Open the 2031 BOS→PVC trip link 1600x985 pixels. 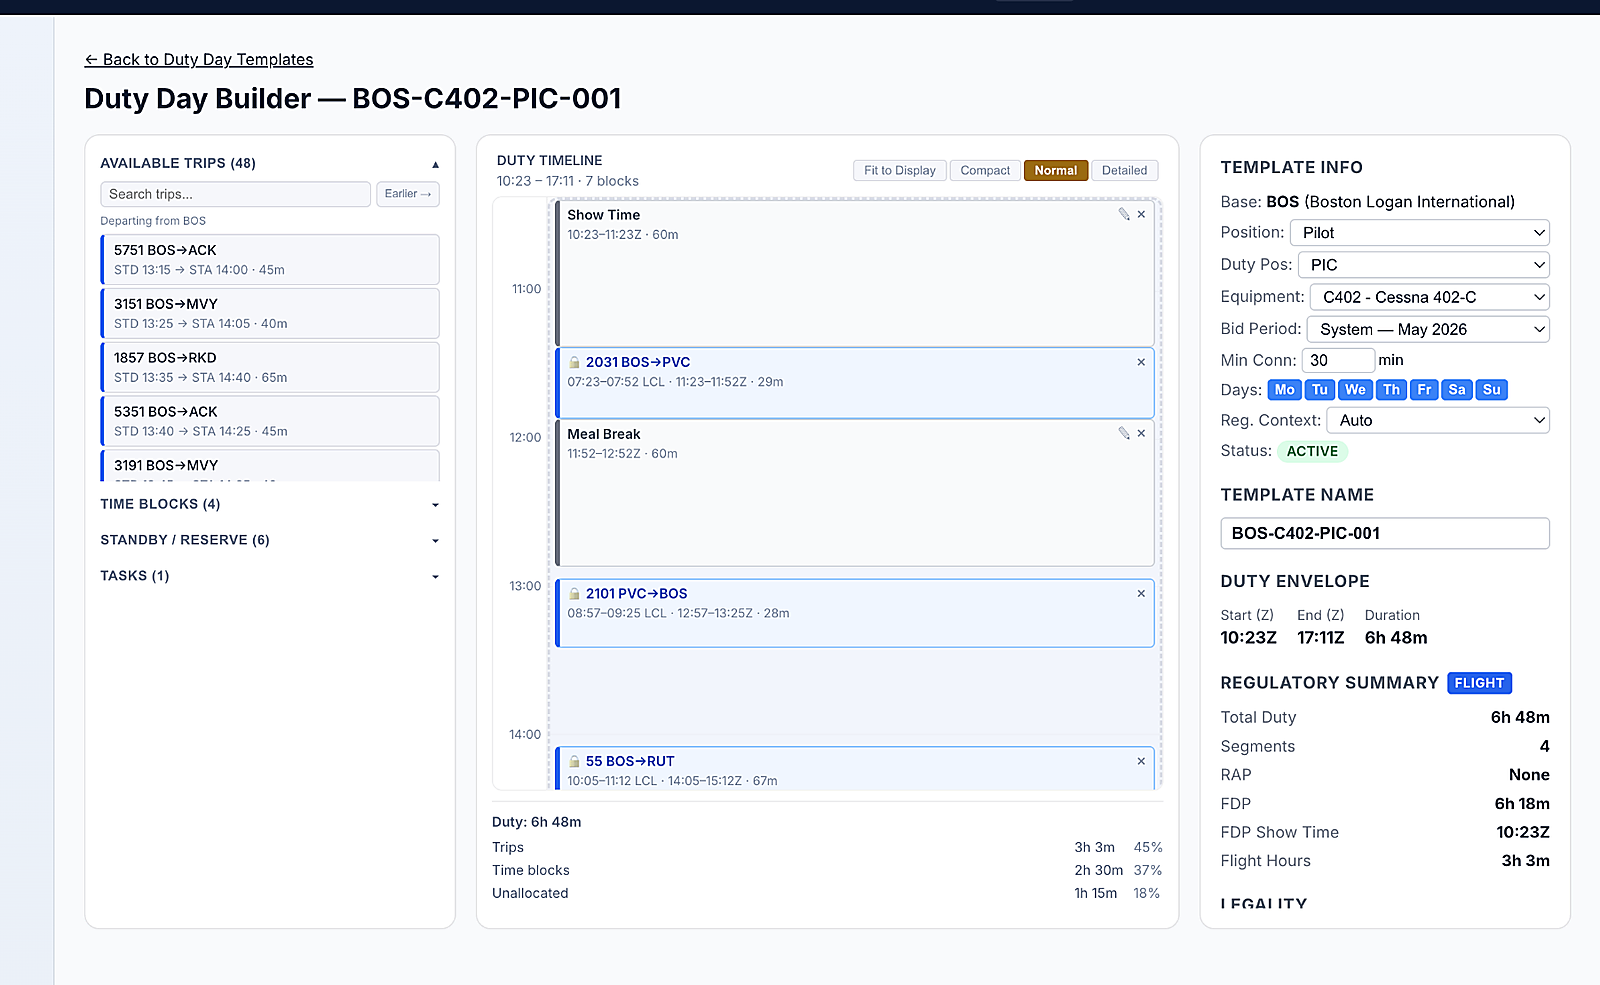(638, 362)
